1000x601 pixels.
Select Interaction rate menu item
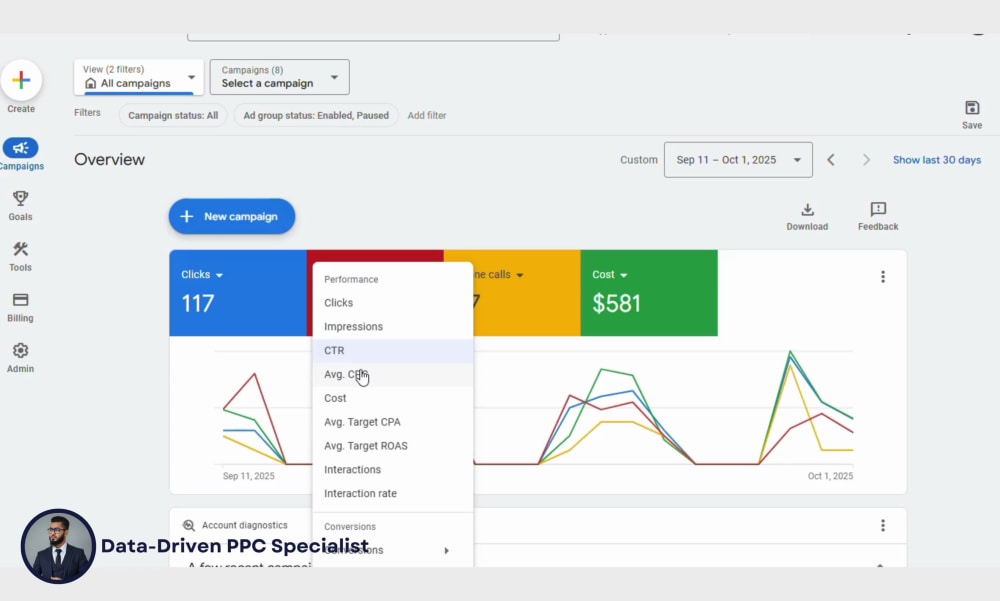(x=393, y=493)
